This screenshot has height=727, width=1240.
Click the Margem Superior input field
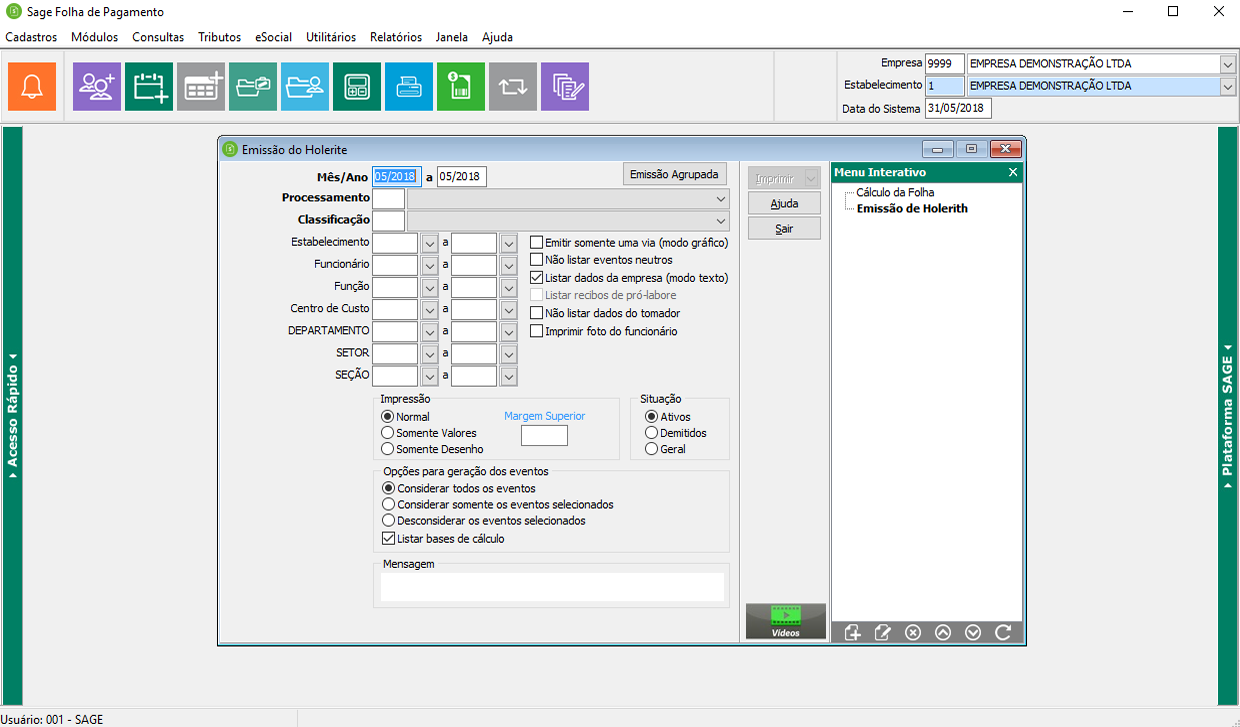544,436
